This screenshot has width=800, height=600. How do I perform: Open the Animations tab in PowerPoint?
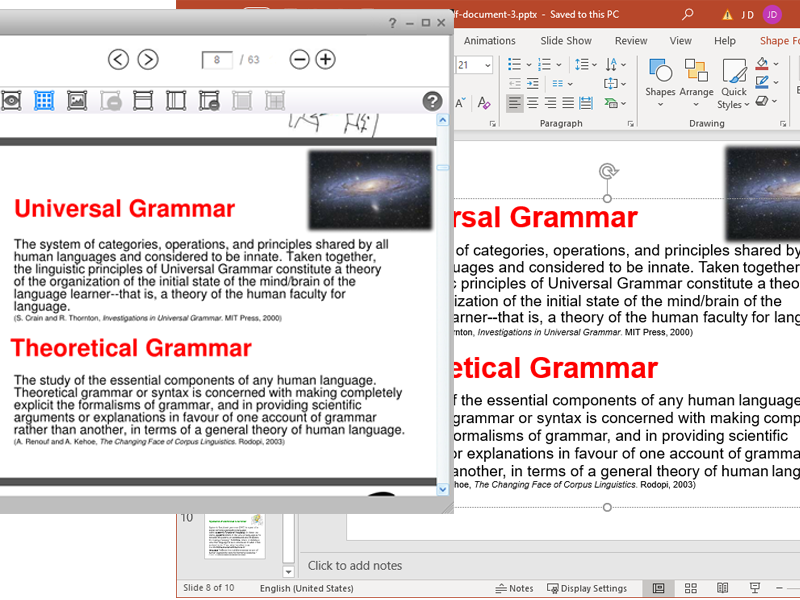click(x=490, y=41)
